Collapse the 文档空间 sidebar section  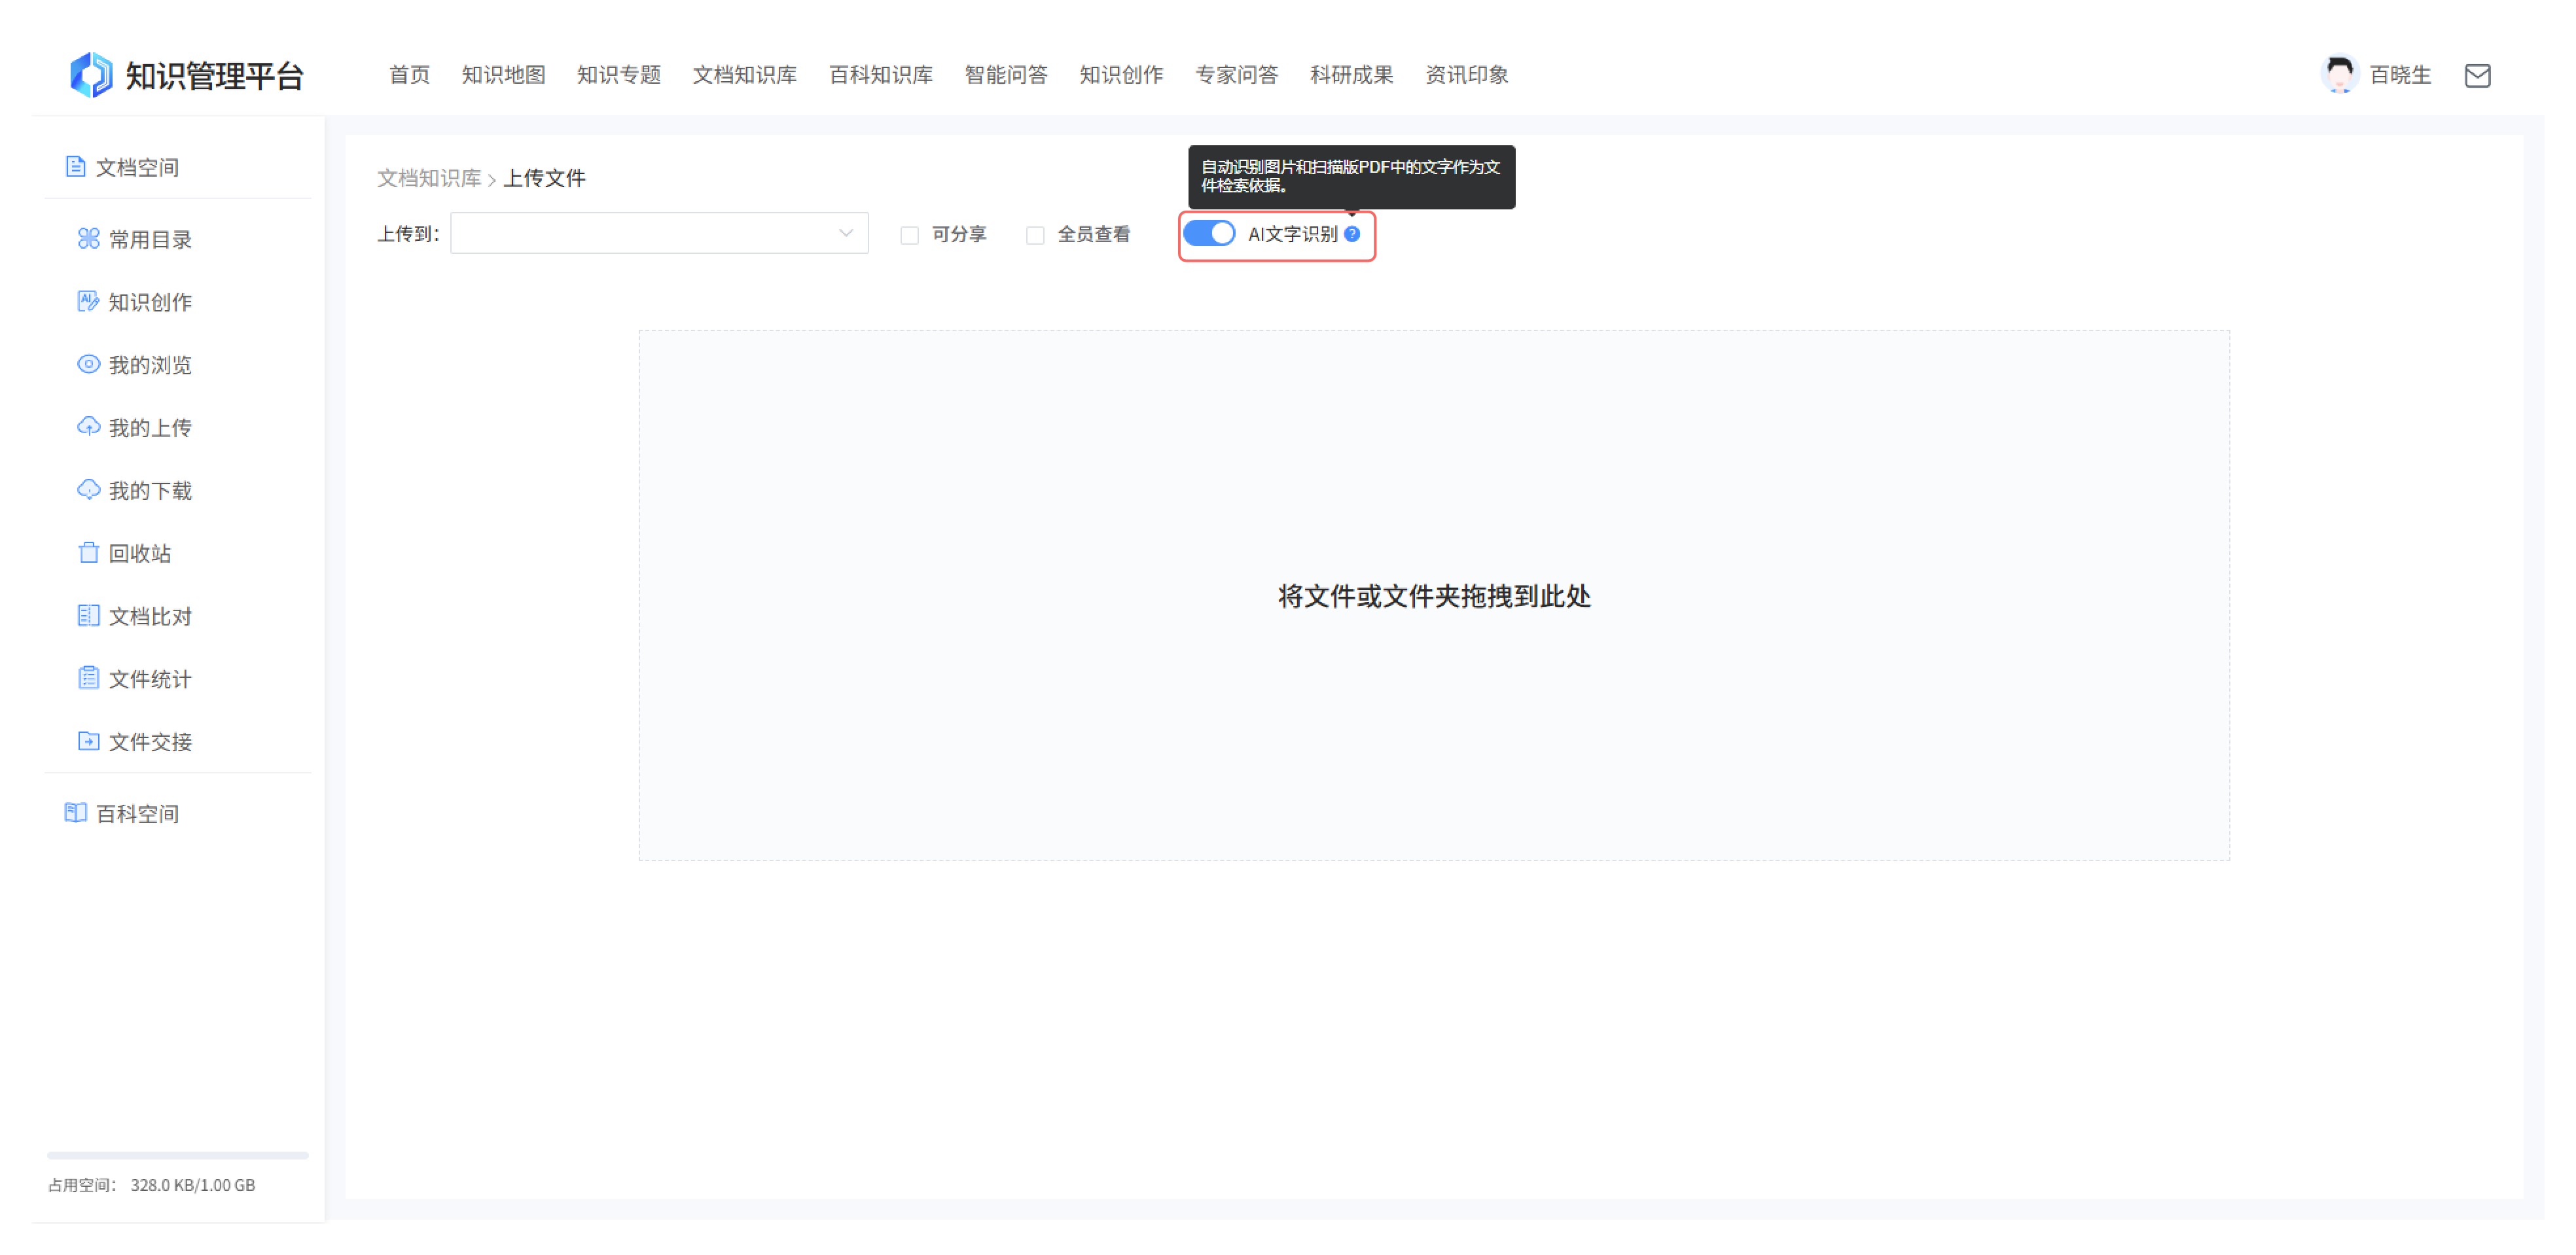click(x=137, y=167)
